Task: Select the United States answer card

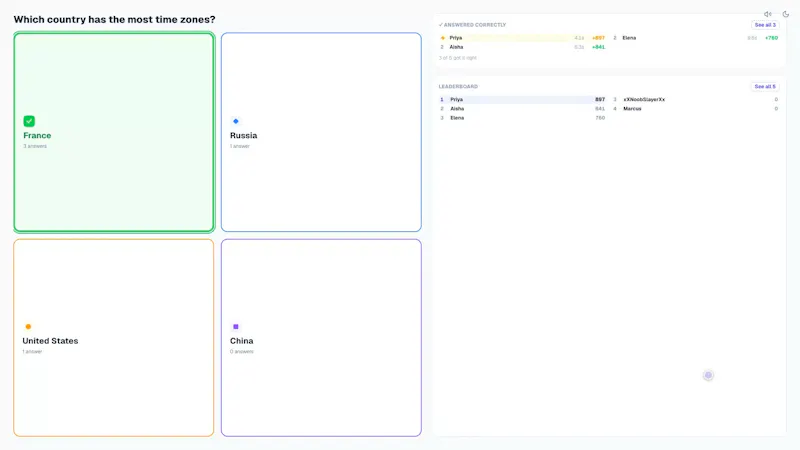Action: tap(114, 338)
